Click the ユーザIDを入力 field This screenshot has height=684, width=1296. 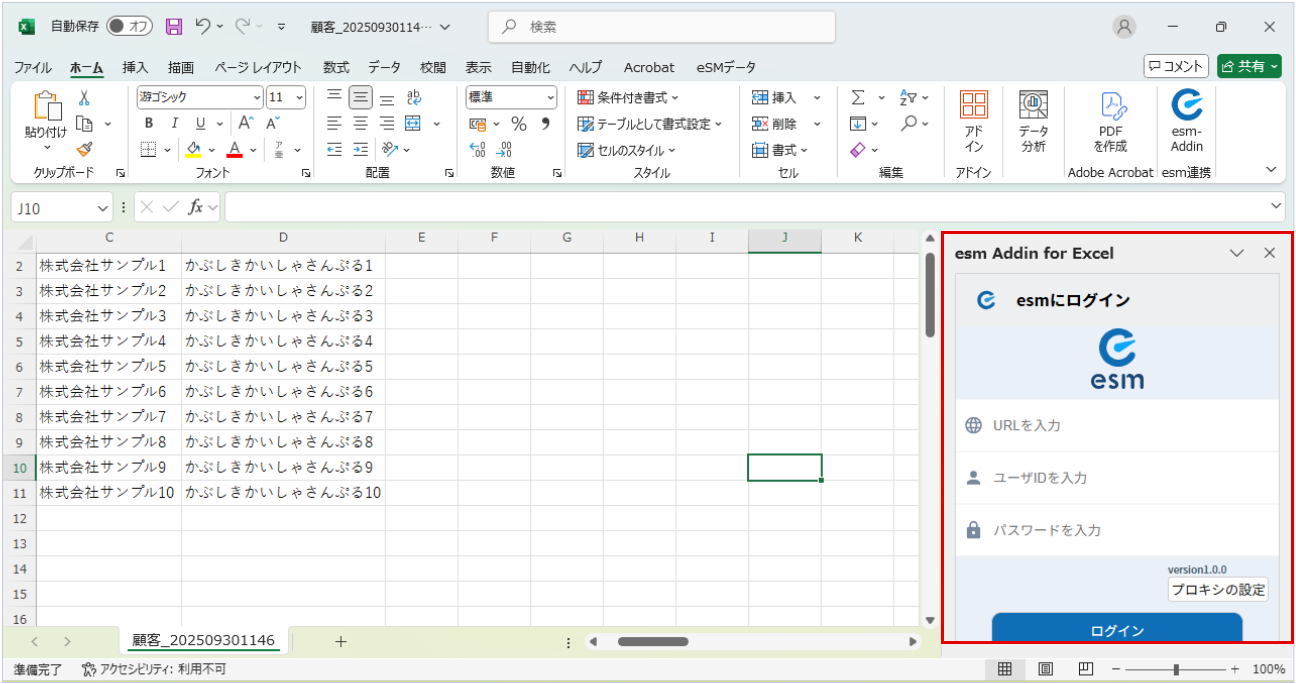click(1117, 478)
